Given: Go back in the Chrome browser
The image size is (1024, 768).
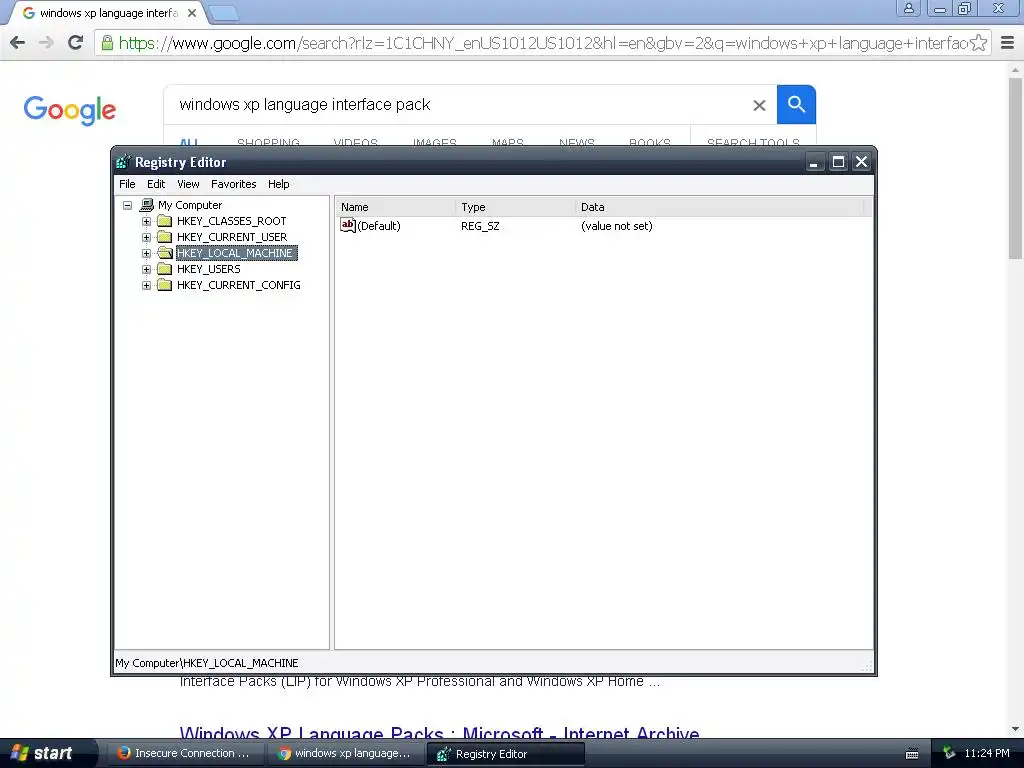Looking at the screenshot, I should click(x=18, y=43).
